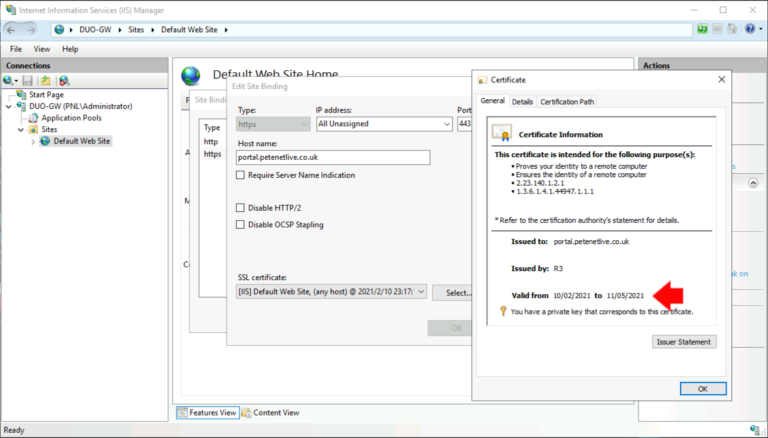This screenshot has height=438, width=768.
Task: Click the save icon in Connections toolbar
Action: click(x=28, y=80)
